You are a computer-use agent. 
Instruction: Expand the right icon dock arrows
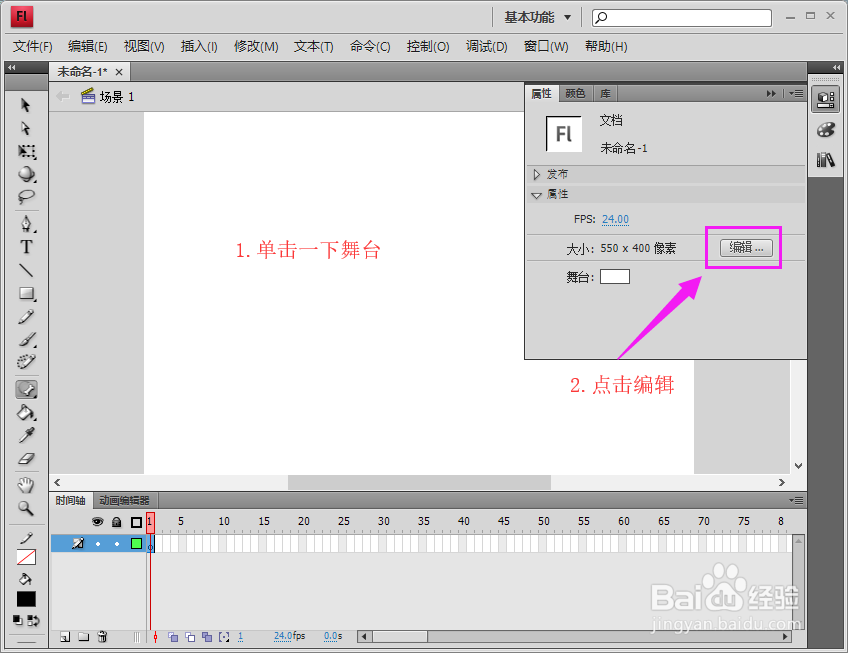coord(836,68)
